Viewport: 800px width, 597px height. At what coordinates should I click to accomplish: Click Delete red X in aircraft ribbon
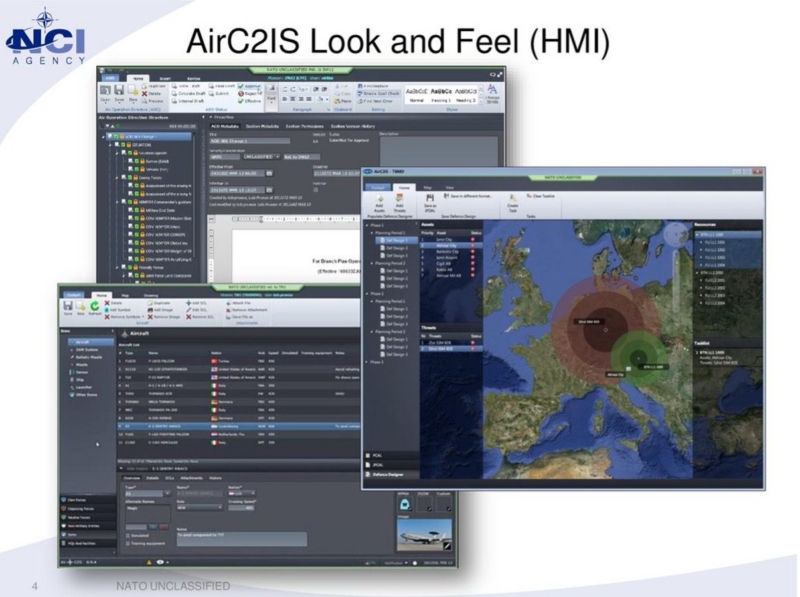(107, 301)
